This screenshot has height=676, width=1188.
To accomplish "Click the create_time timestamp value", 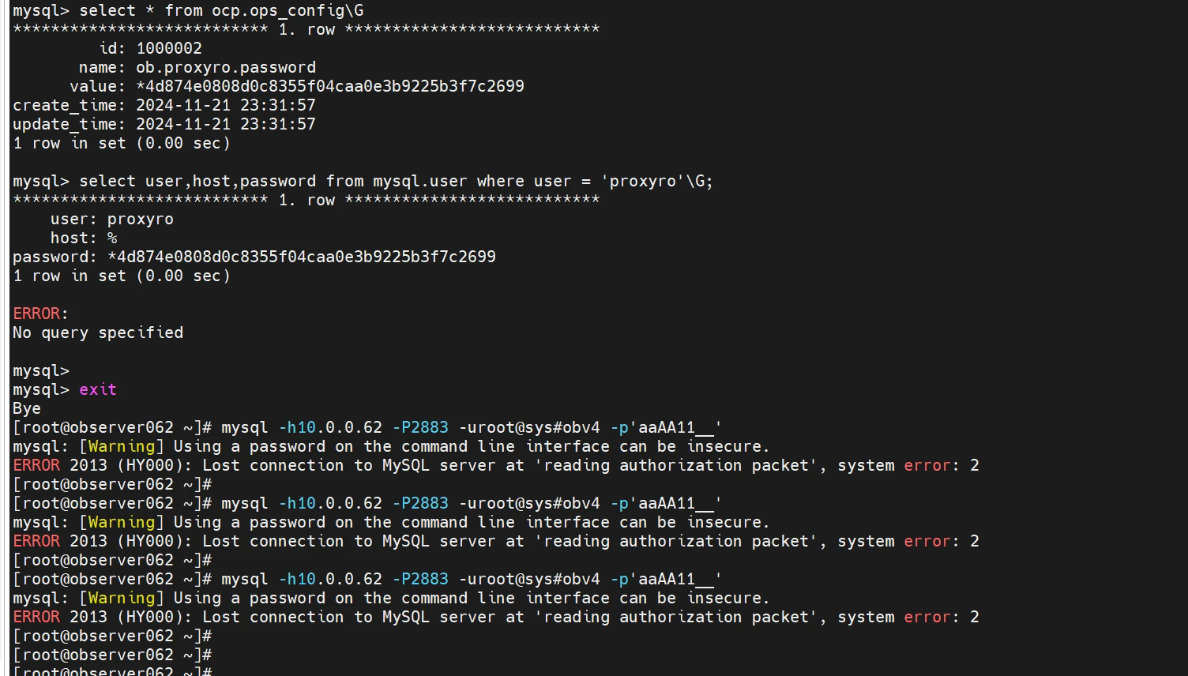I will (226, 106).
